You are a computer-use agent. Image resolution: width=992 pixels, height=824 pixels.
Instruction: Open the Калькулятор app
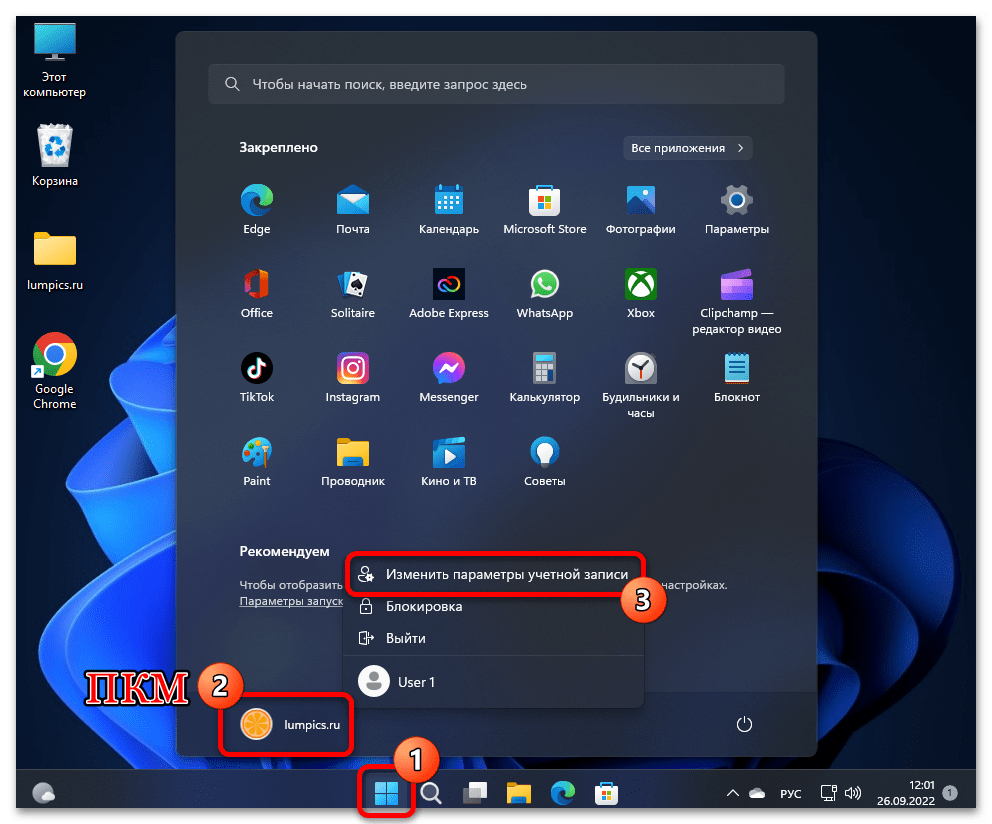(x=545, y=378)
